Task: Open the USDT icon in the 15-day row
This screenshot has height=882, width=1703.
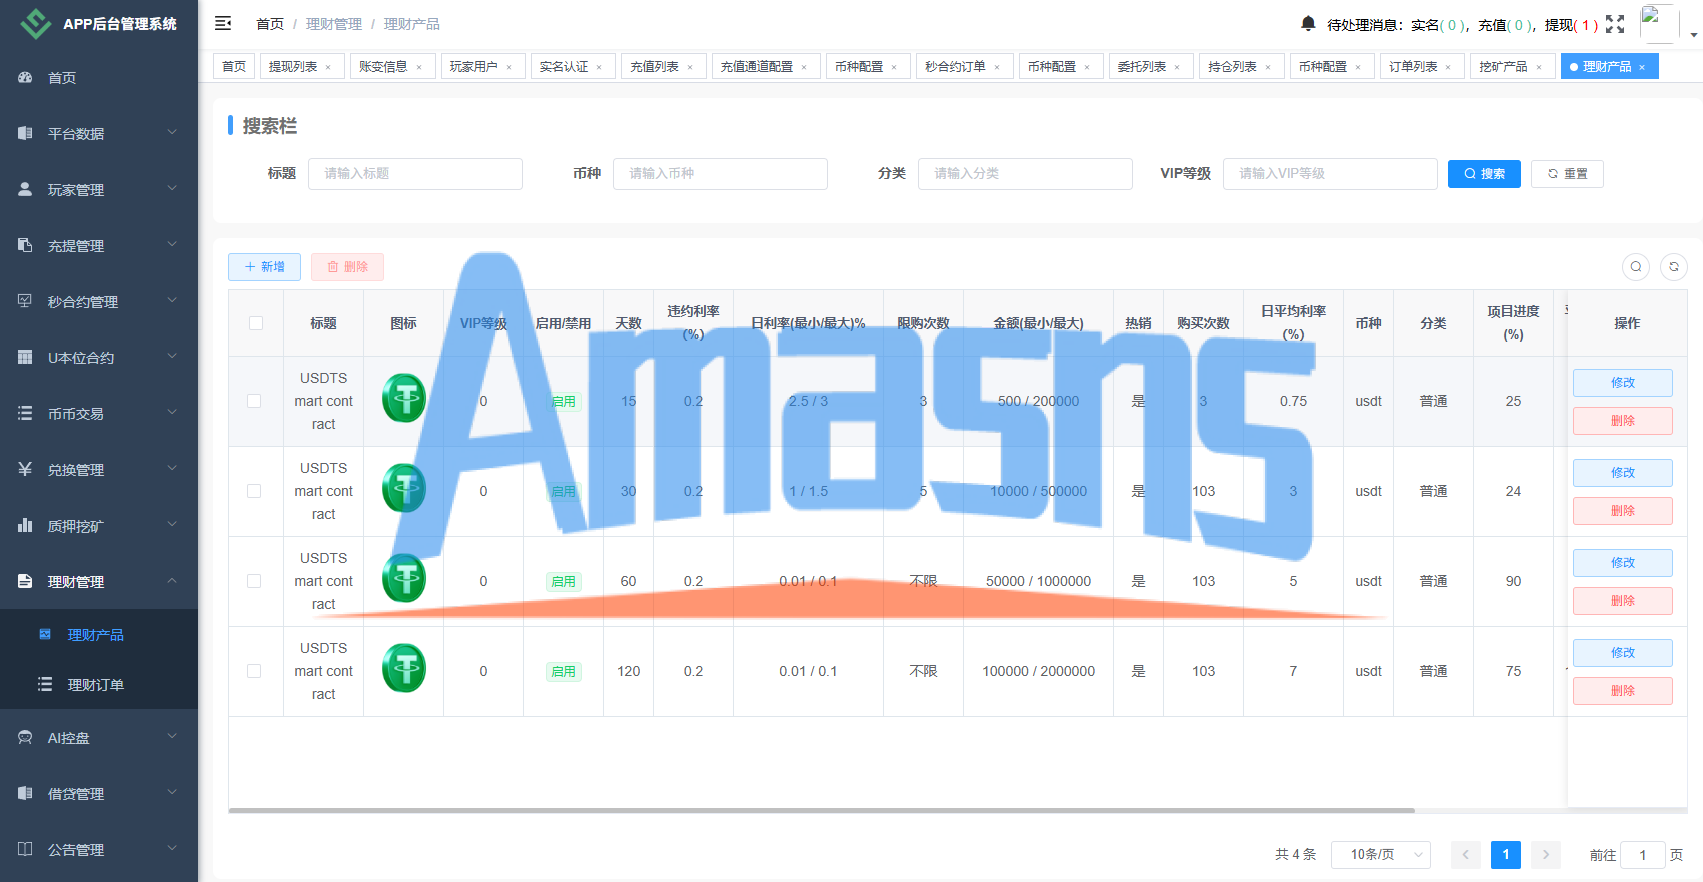Action: pyautogui.click(x=404, y=398)
